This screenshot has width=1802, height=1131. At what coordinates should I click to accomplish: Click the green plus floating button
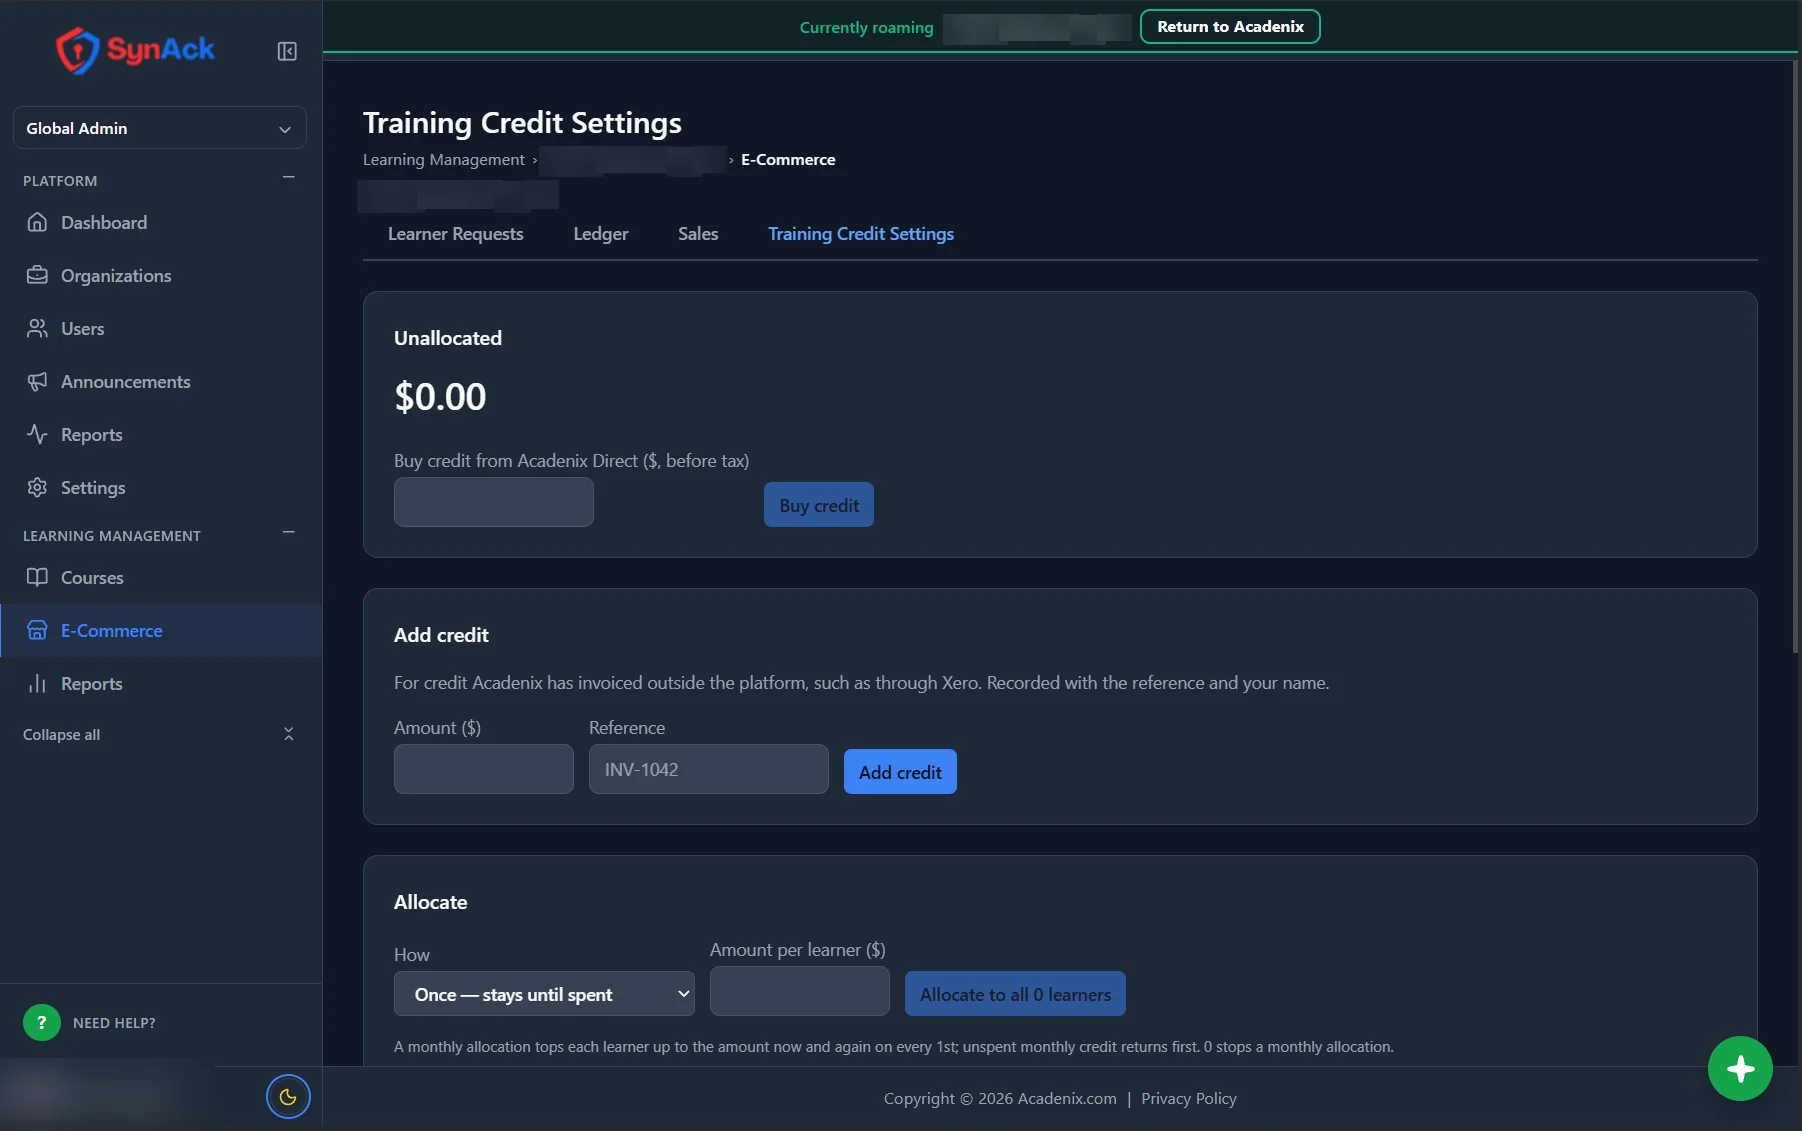coord(1740,1068)
